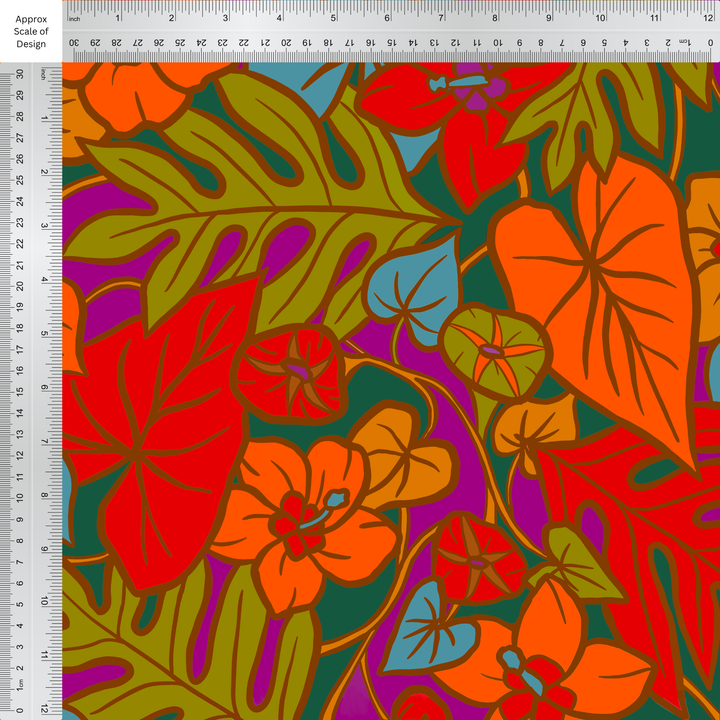
Task: Select inch mark 12 on top ruler
Action: pyautogui.click(x=708, y=18)
